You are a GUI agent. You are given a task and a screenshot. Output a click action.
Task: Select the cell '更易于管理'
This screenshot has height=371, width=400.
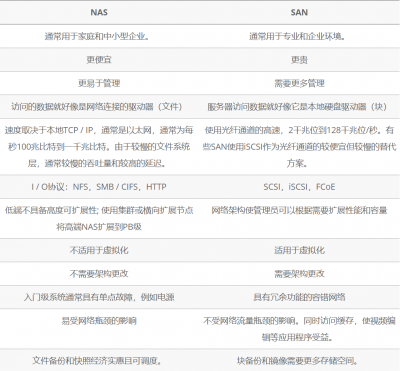(x=99, y=83)
